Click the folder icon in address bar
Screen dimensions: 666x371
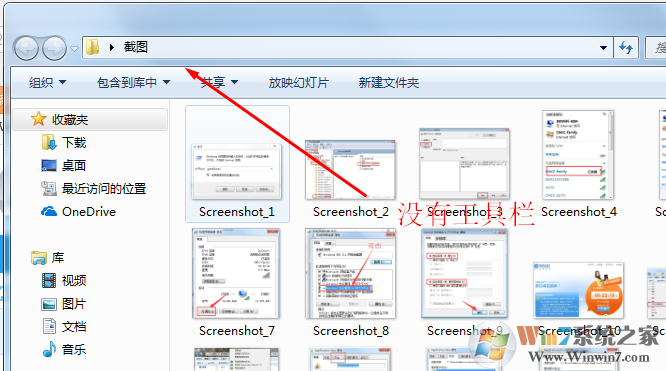click(92, 47)
